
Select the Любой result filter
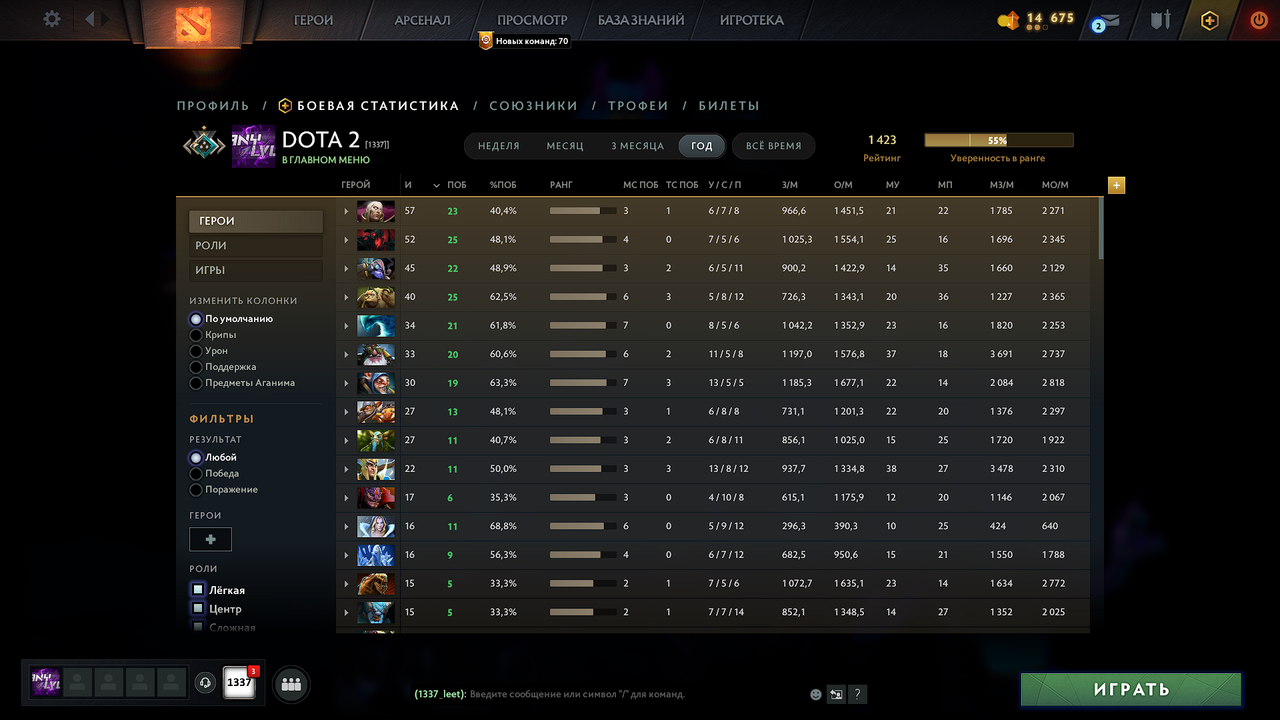(x=196, y=457)
